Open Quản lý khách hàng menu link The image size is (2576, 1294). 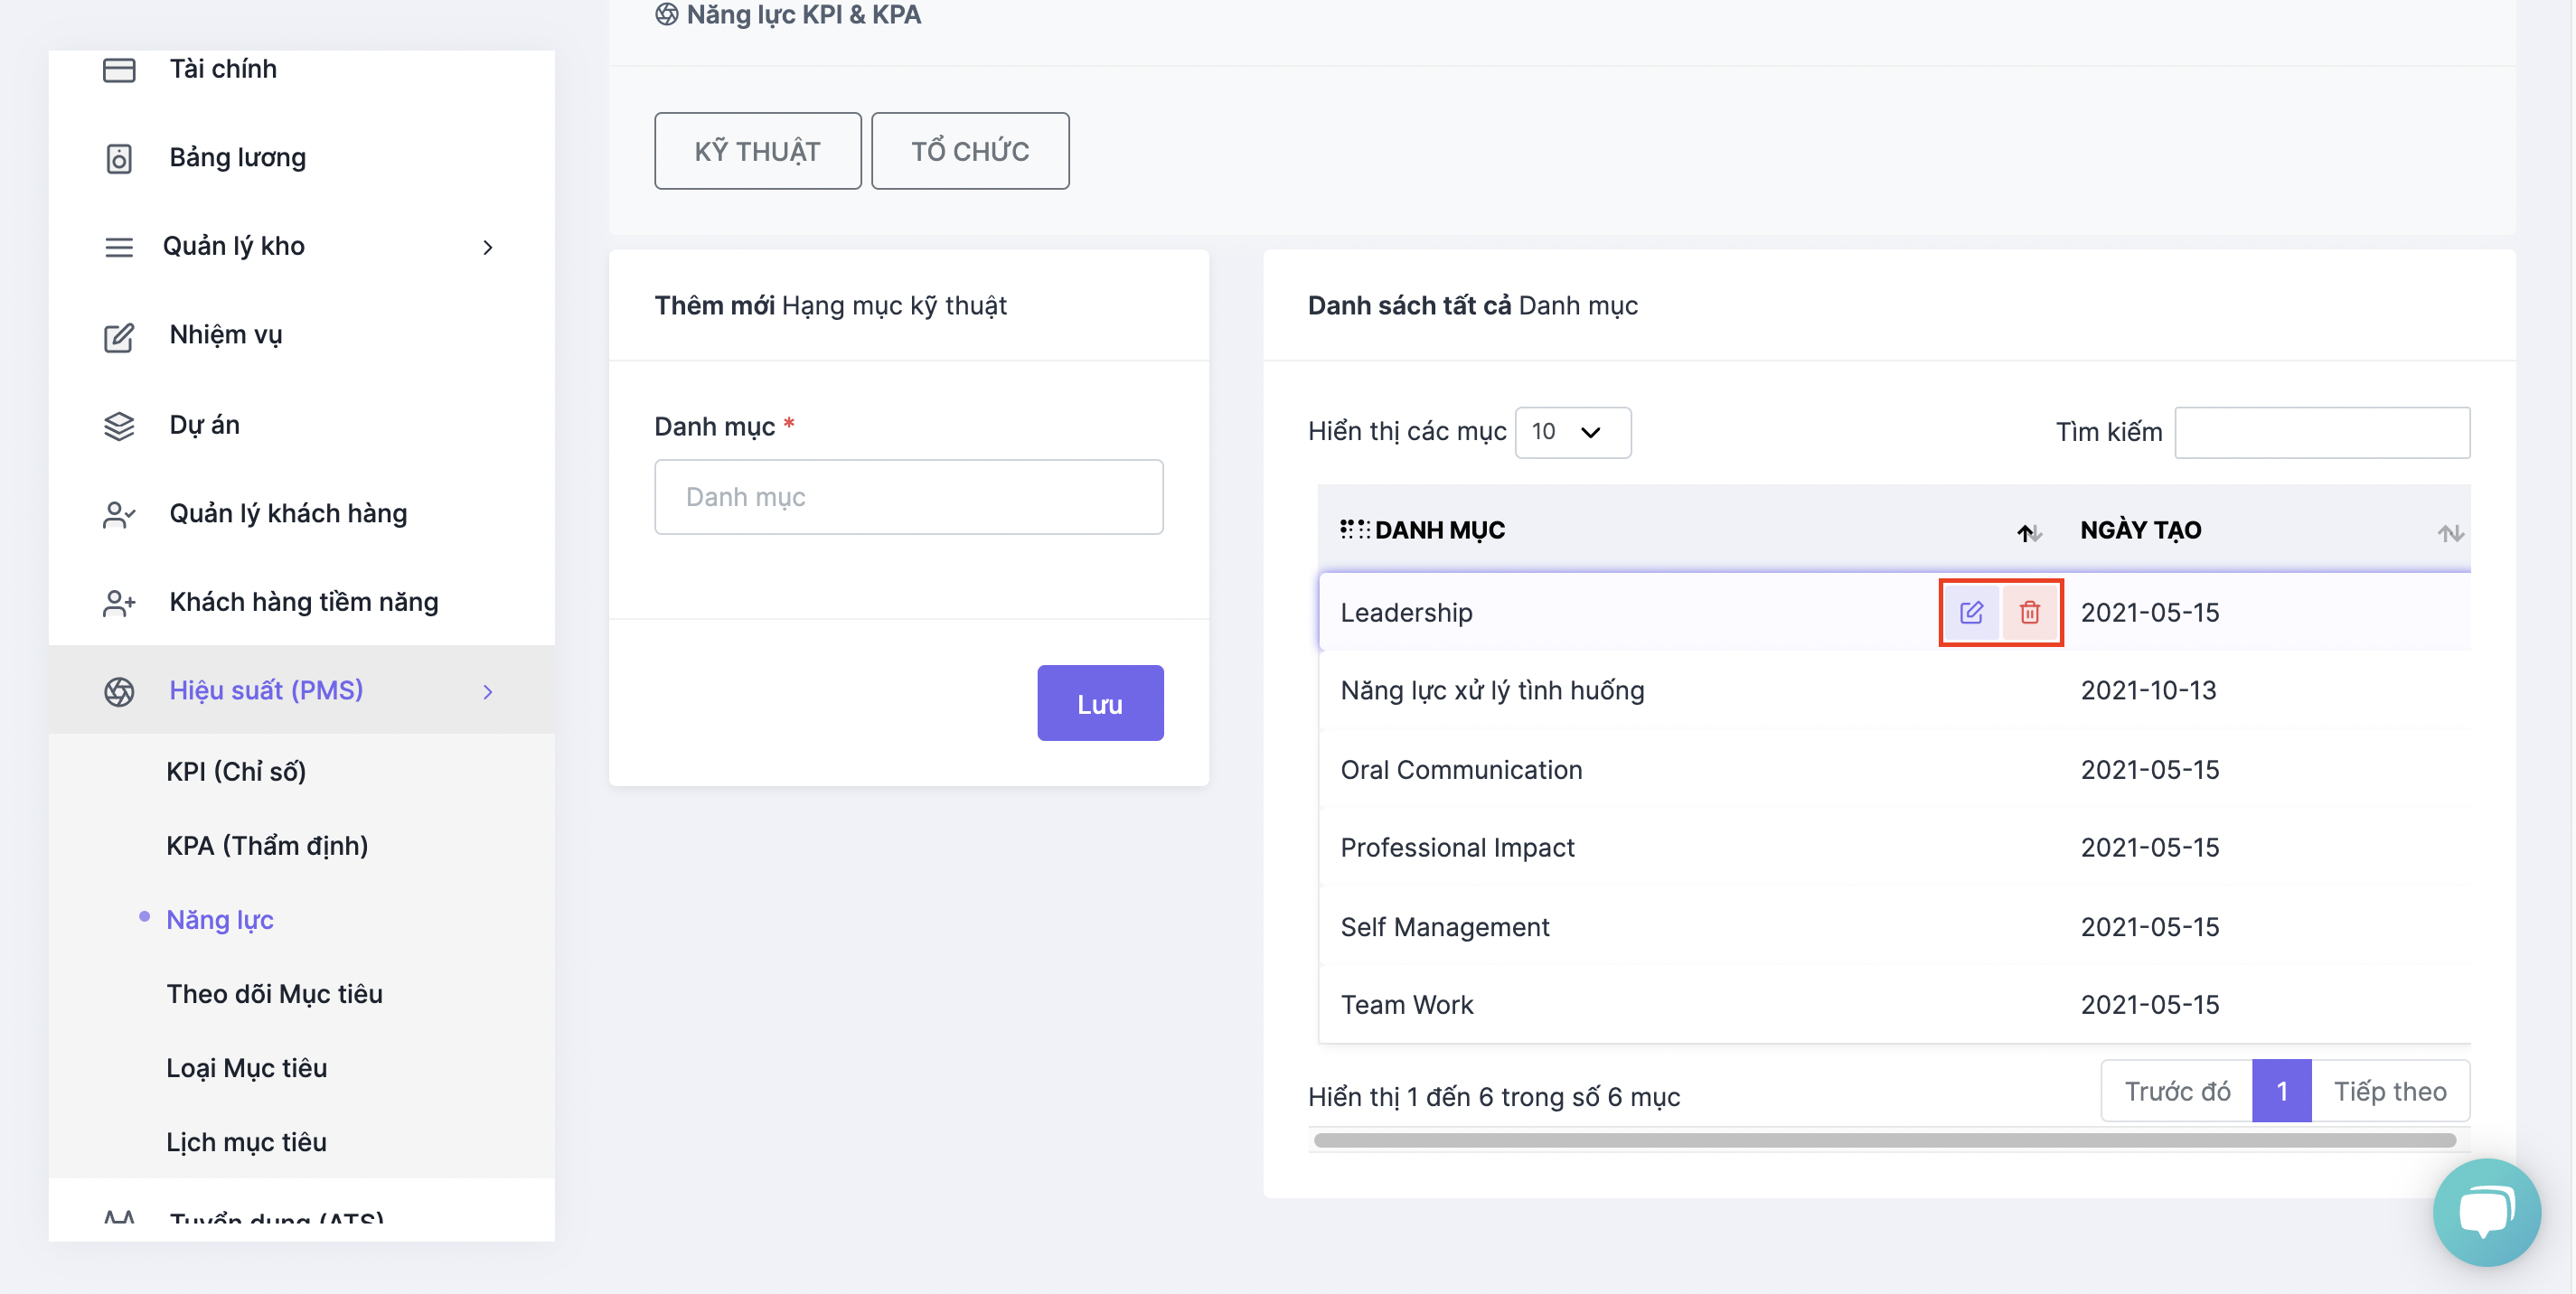click(x=288, y=514)
